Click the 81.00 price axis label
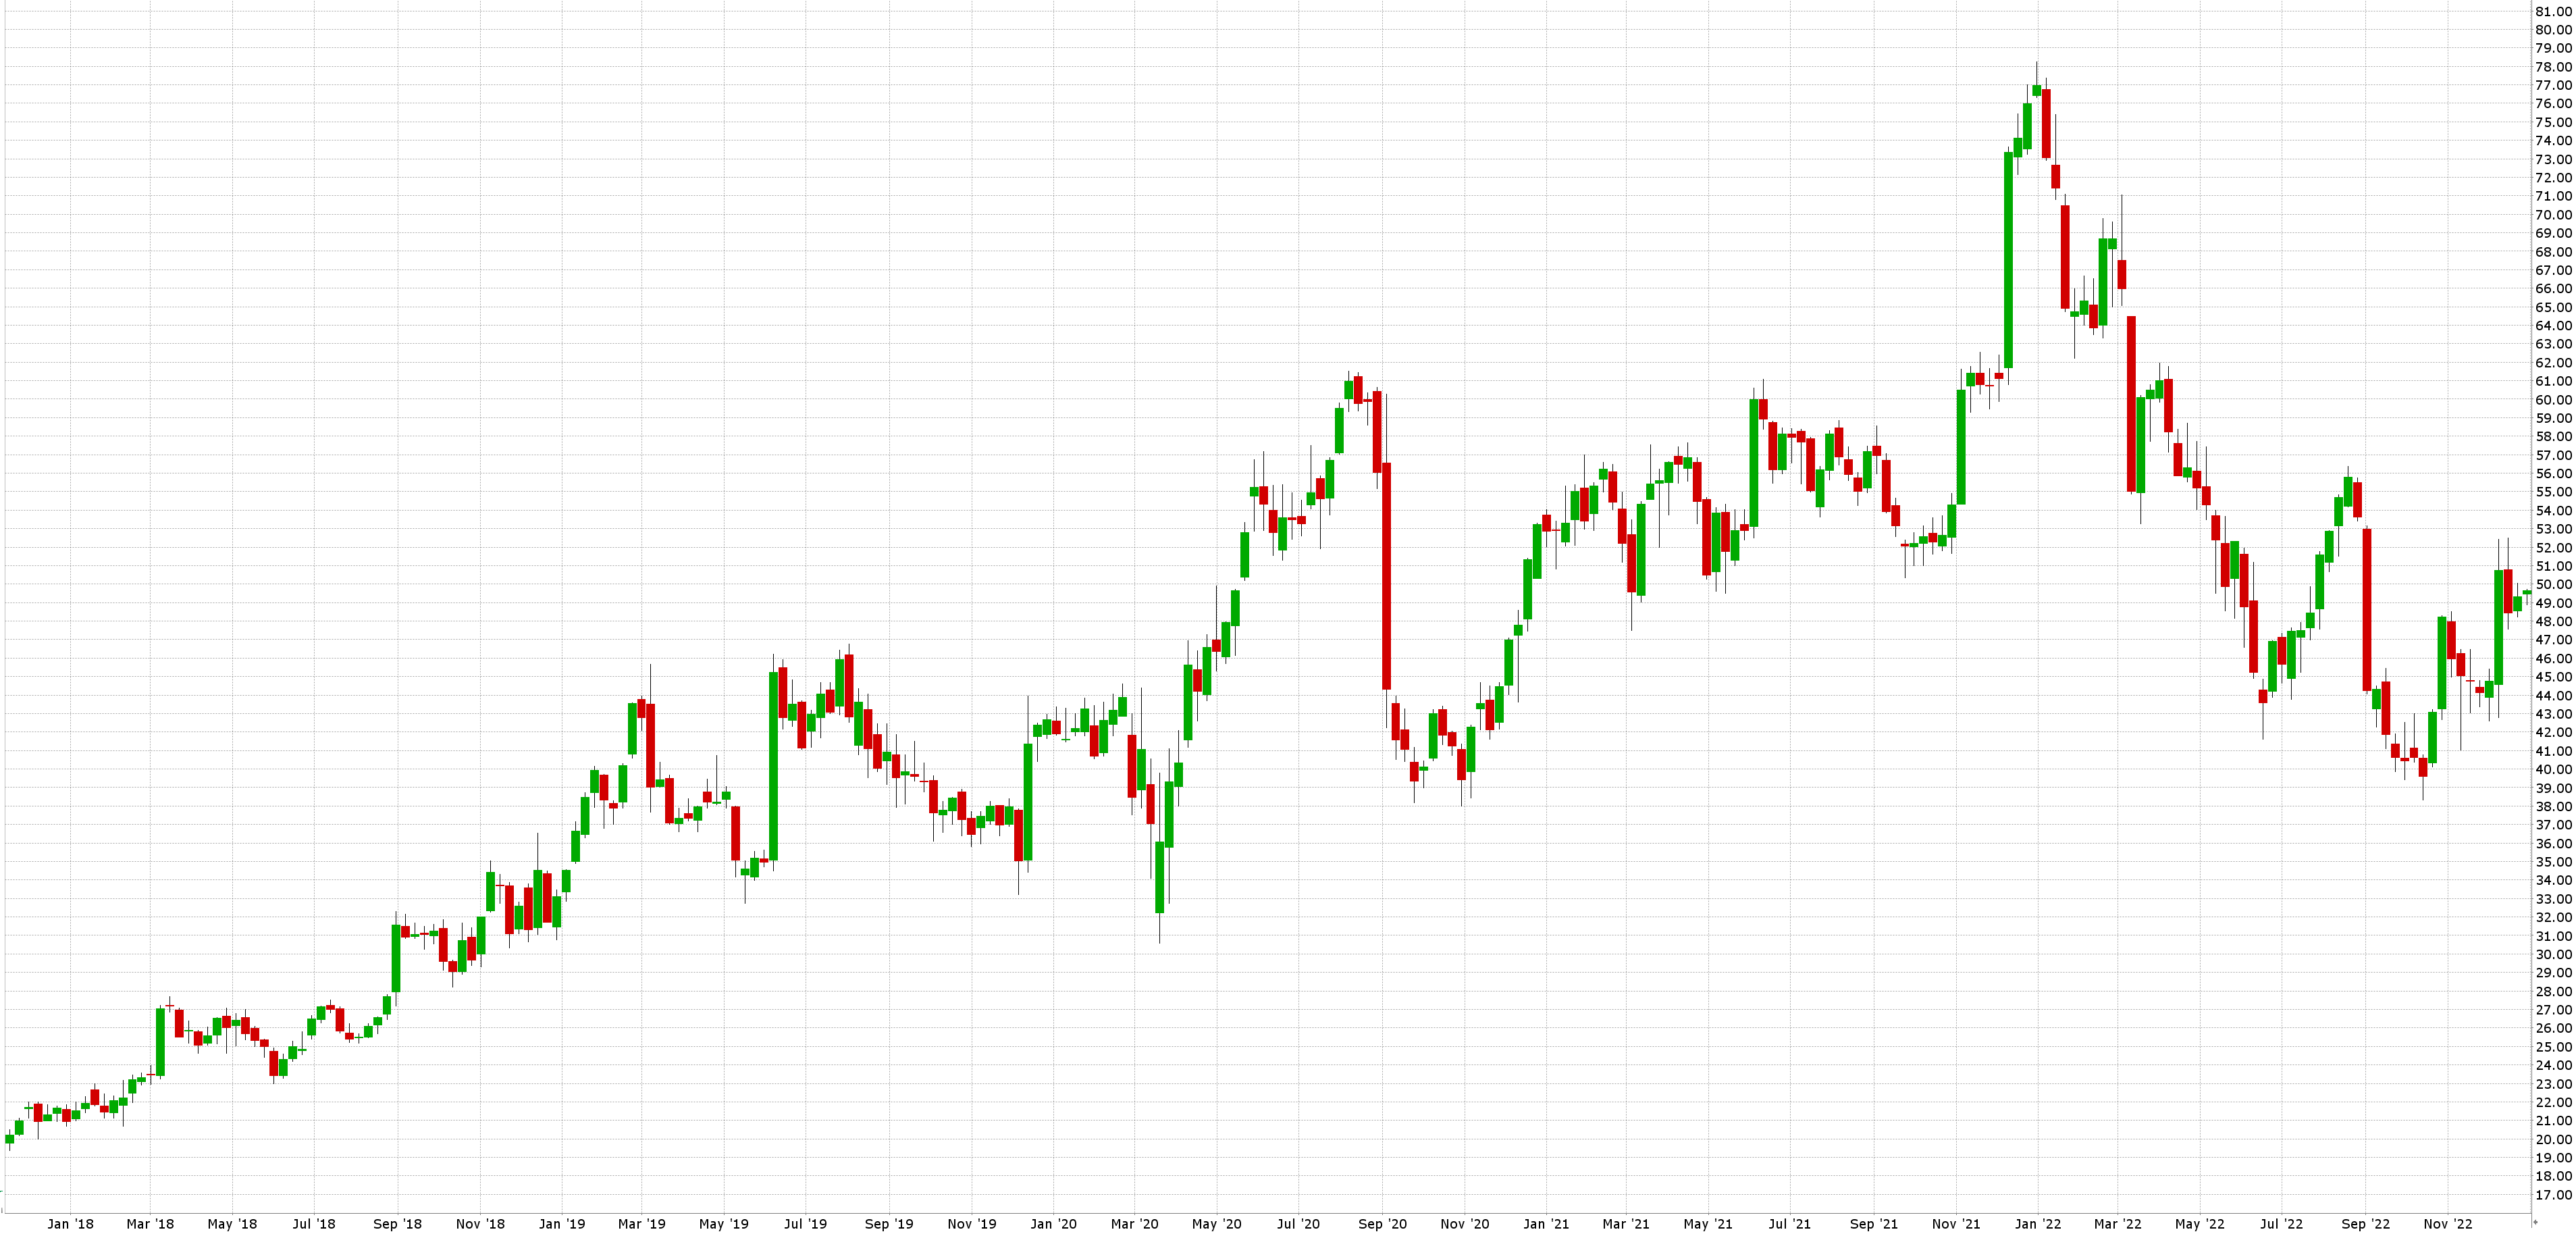Image resolution: width=2576 pixels, height=1234 pixels. (x=2553, y=11)
